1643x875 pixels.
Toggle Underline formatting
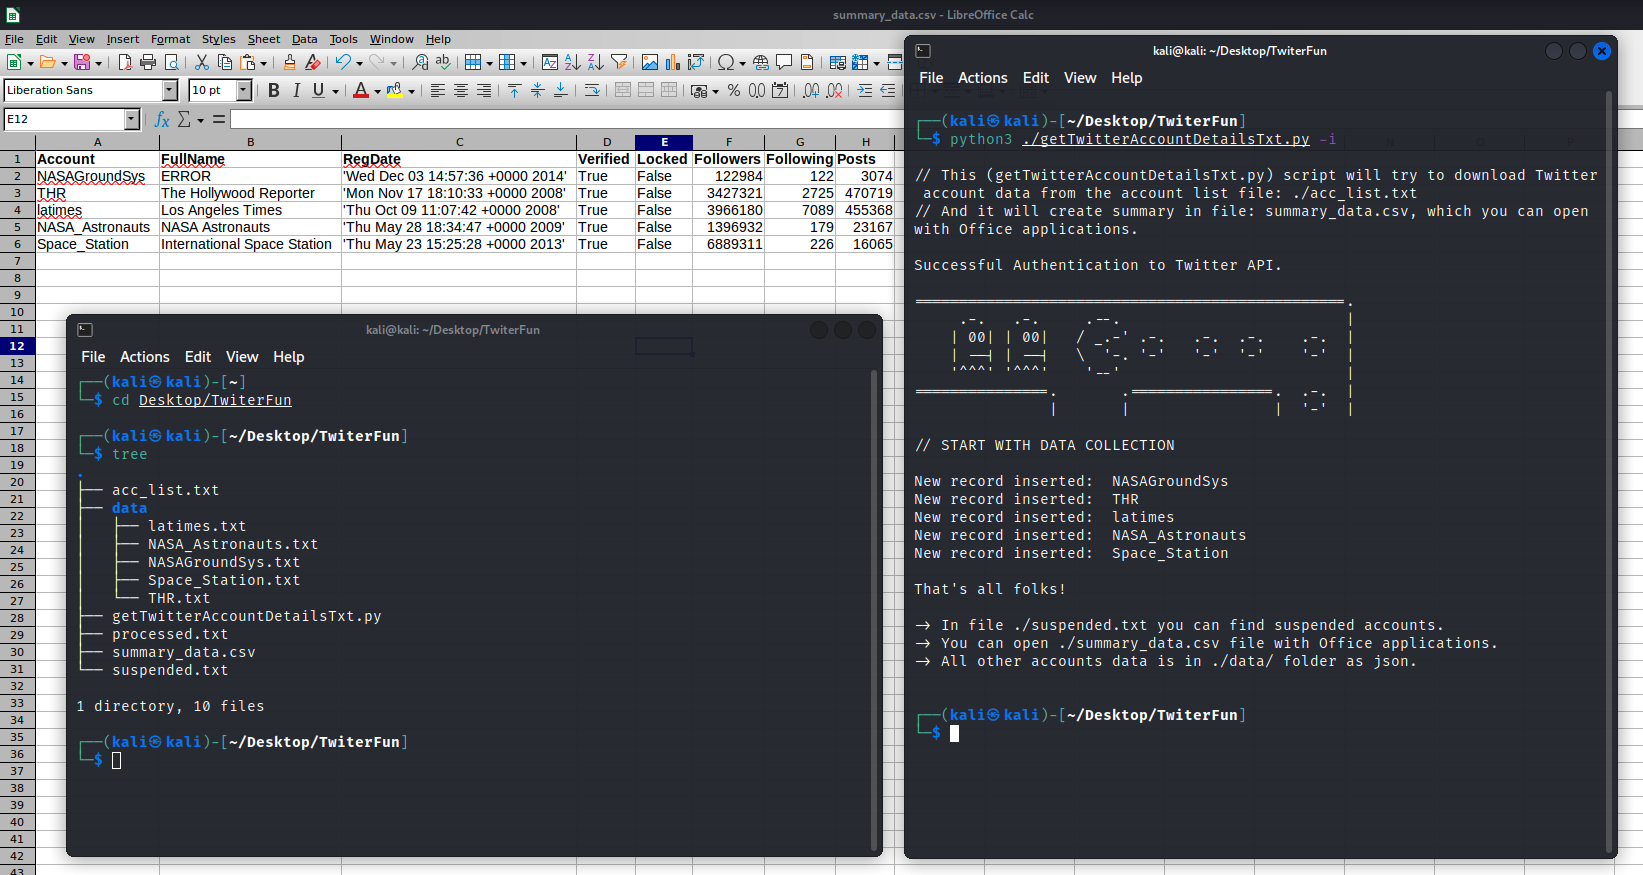tap(318, 90)
